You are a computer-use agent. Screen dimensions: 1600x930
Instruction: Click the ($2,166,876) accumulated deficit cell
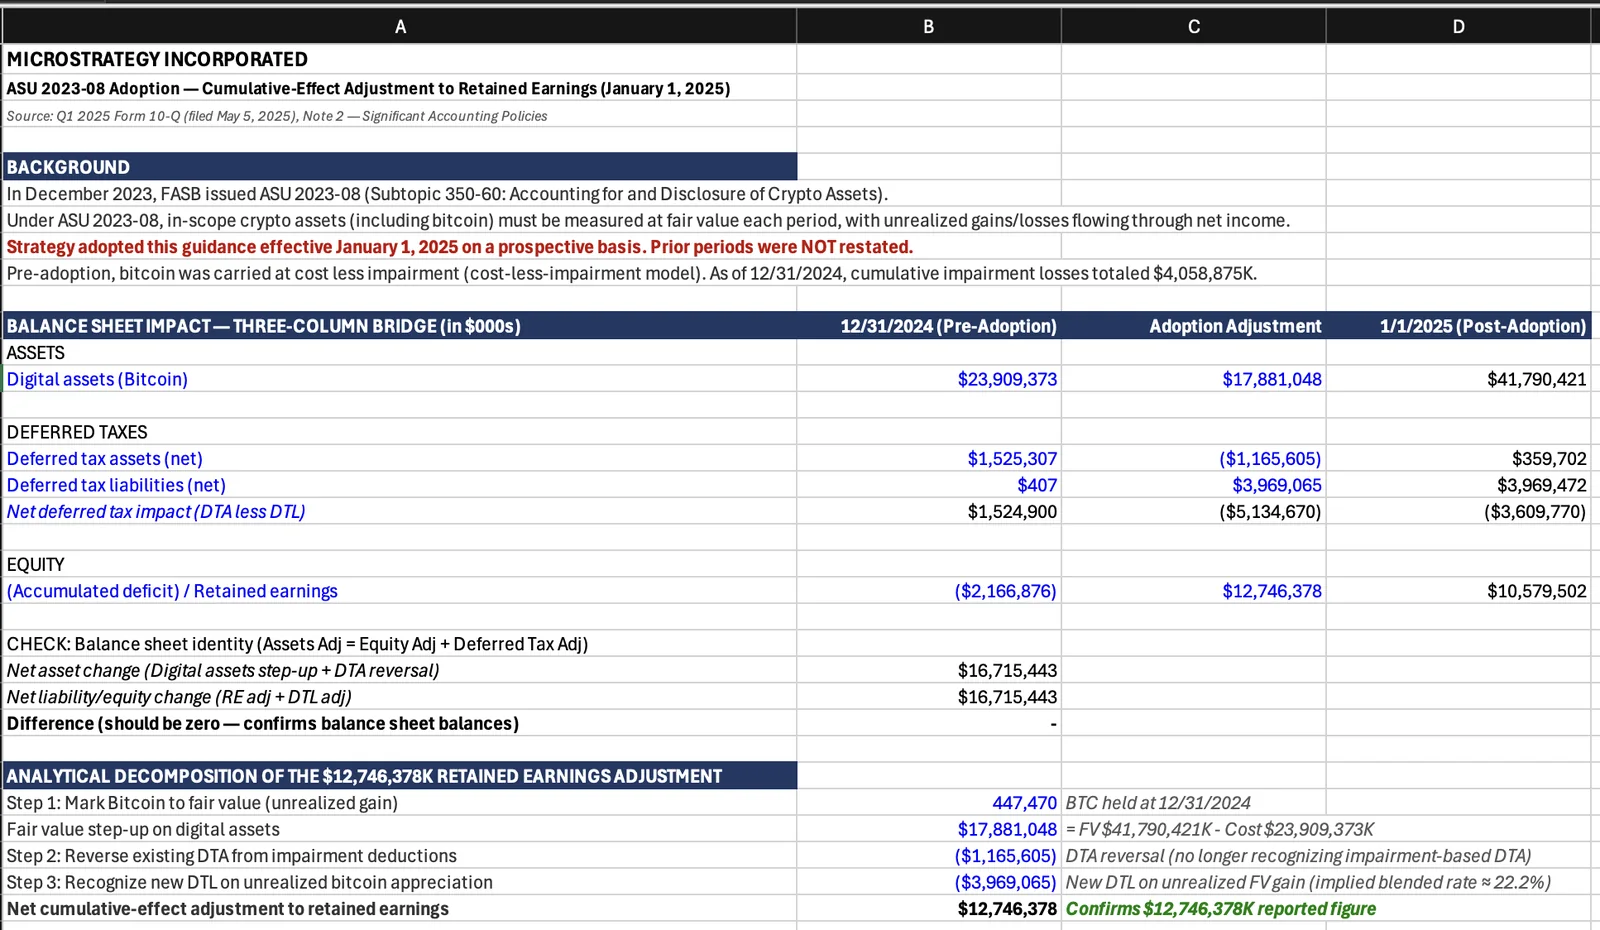929,591
